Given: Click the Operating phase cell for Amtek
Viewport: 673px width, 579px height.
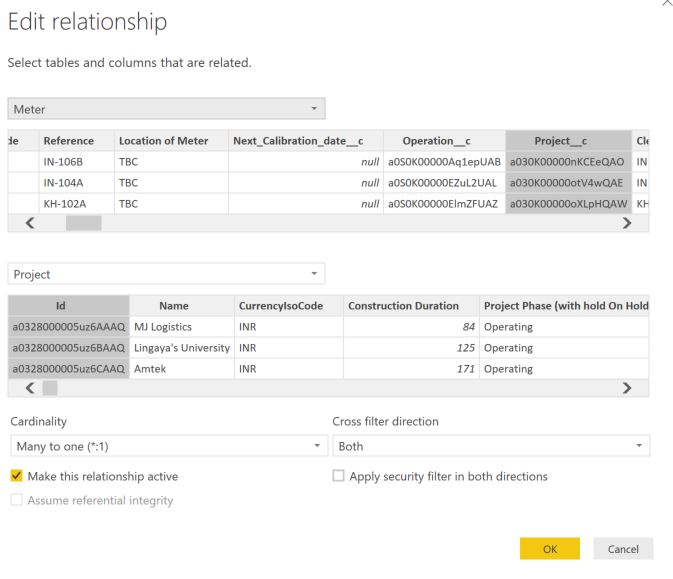Looking at the screenshot, I should 564,369.
